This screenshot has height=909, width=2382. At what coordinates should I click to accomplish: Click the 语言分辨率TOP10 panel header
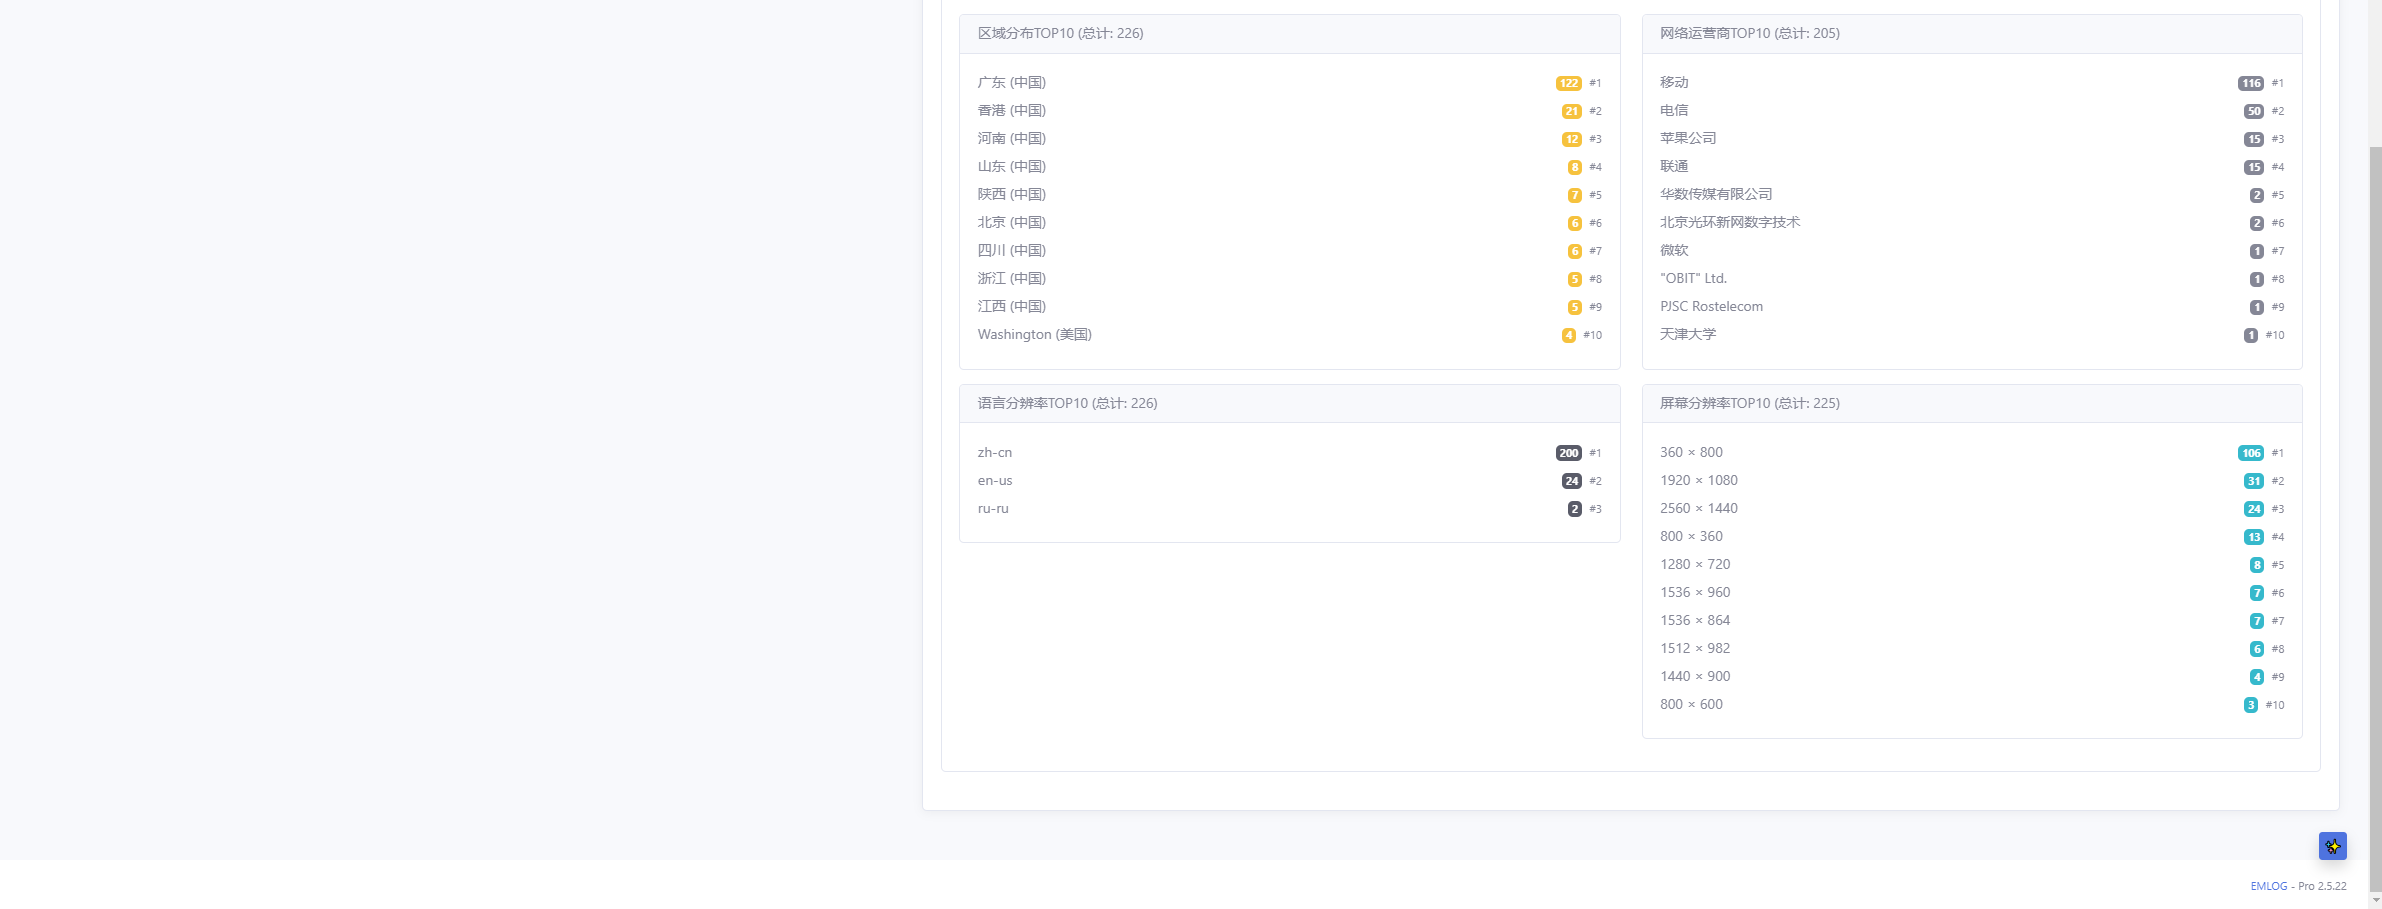(x=1289, y=404)
